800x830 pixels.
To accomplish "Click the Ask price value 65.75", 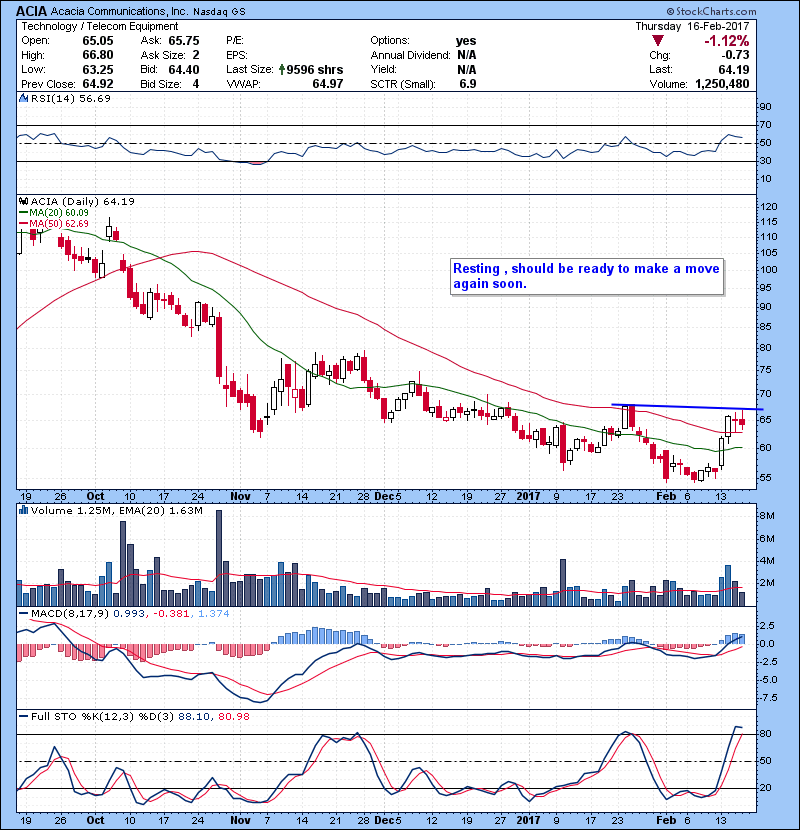I will tap(184, 41).
